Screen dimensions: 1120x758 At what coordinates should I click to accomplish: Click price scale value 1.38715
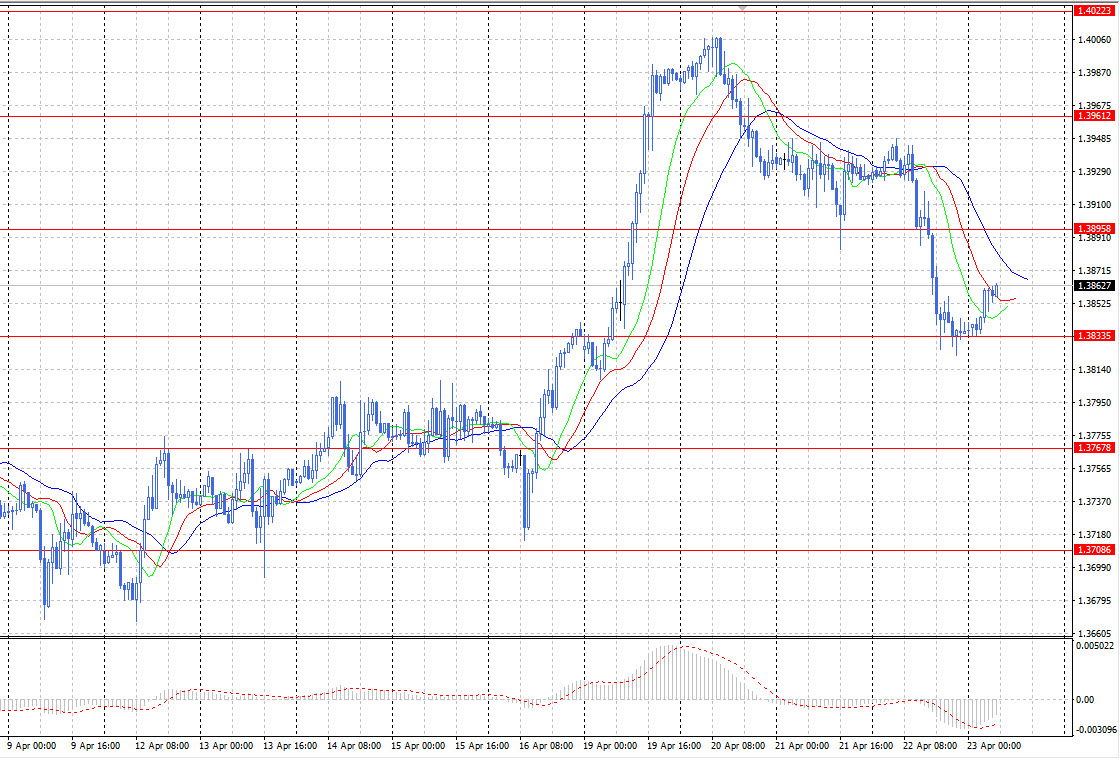1094,271
